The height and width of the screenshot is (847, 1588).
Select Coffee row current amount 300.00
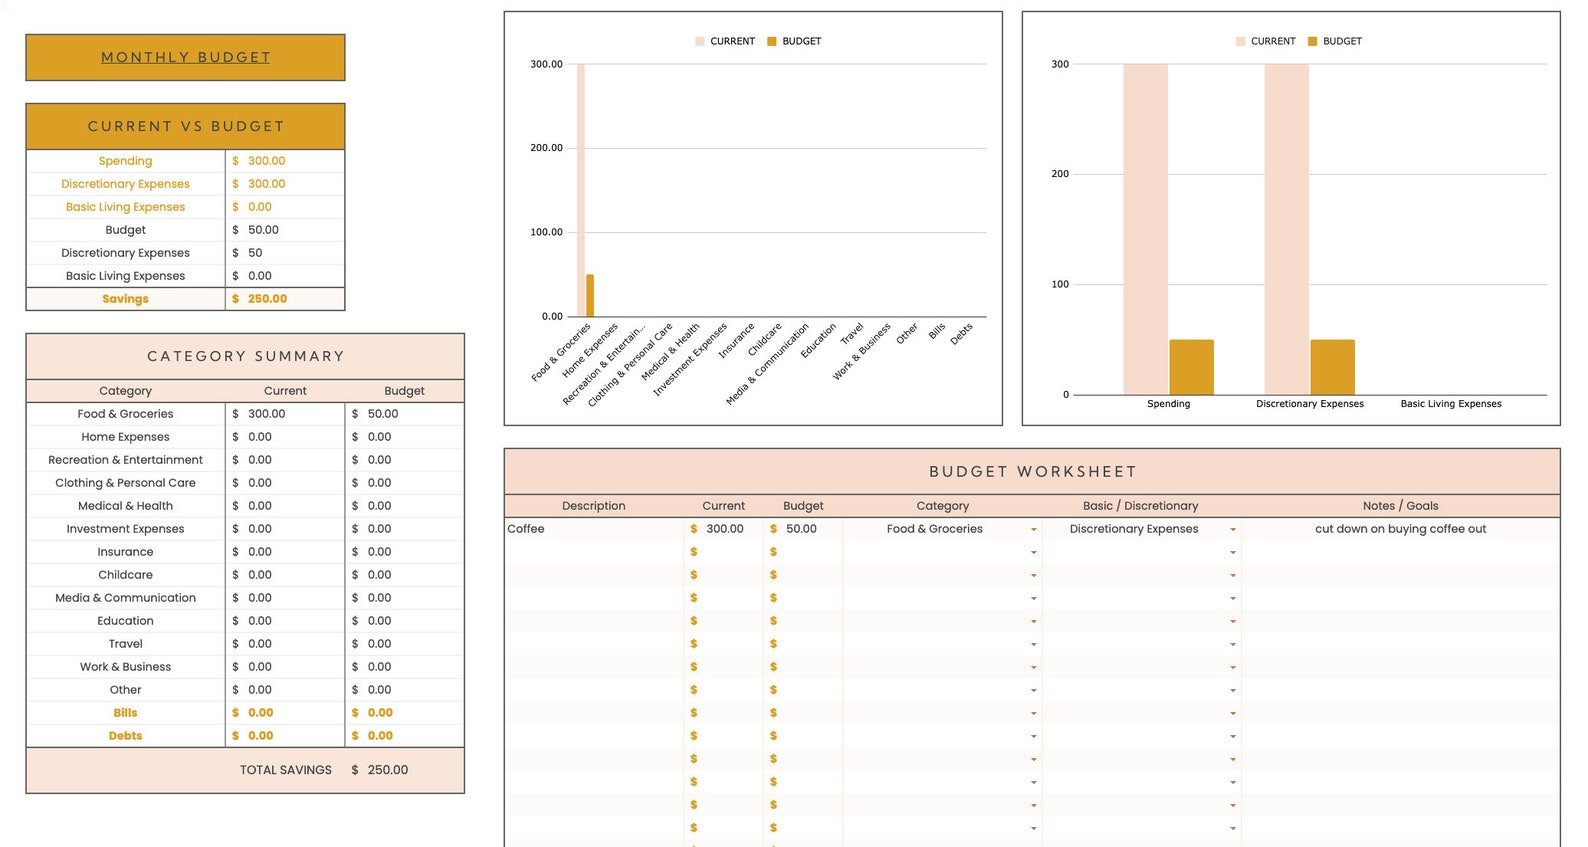tap(724, 529)
